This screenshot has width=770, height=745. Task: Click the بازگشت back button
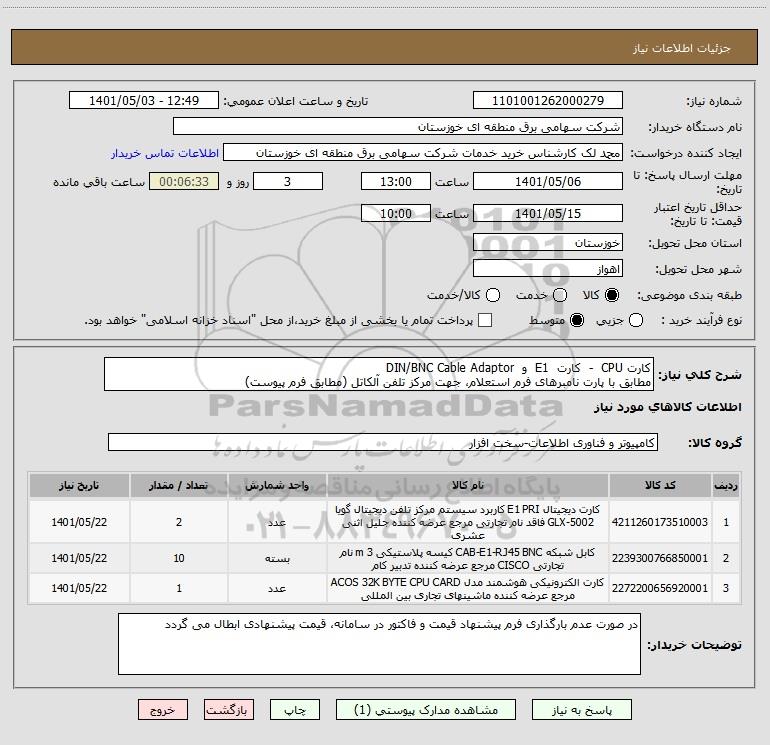click(229, 710)
